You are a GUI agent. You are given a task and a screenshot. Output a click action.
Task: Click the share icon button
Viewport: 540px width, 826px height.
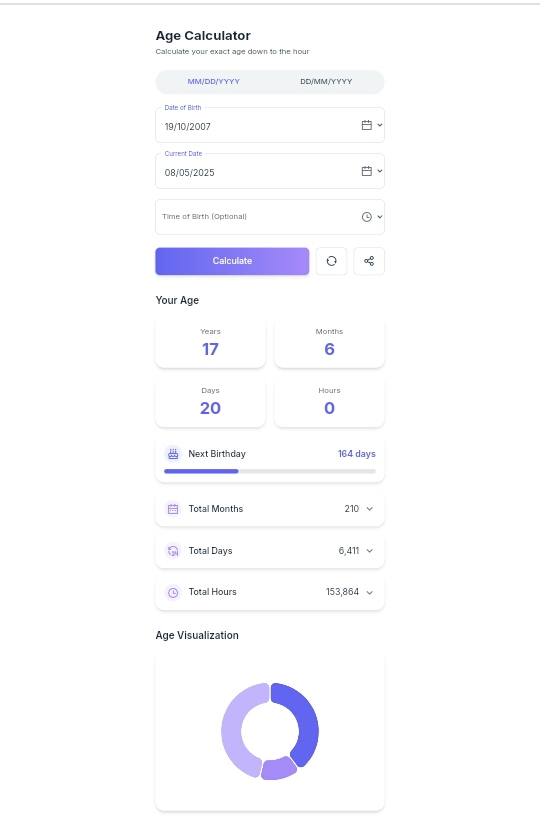[369, 261]
